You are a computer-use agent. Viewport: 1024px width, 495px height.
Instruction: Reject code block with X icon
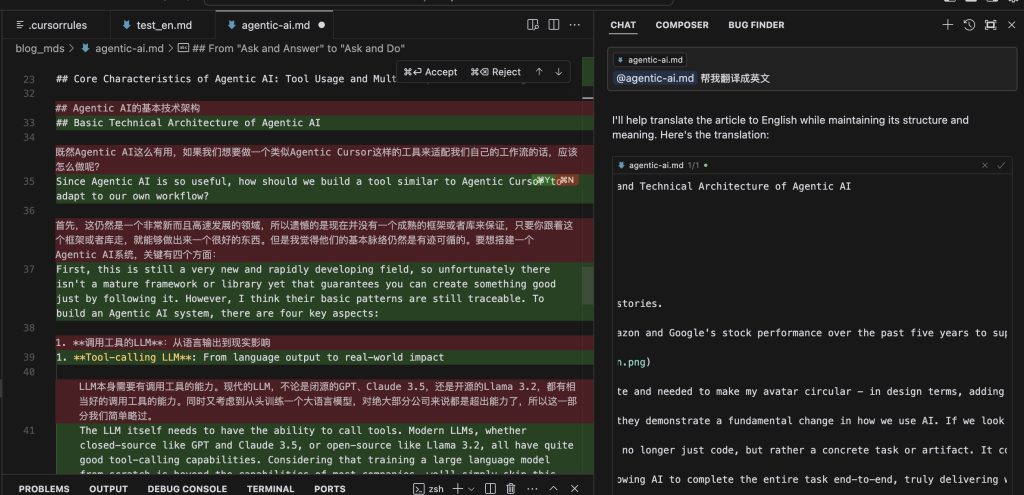tap(985, 166)
